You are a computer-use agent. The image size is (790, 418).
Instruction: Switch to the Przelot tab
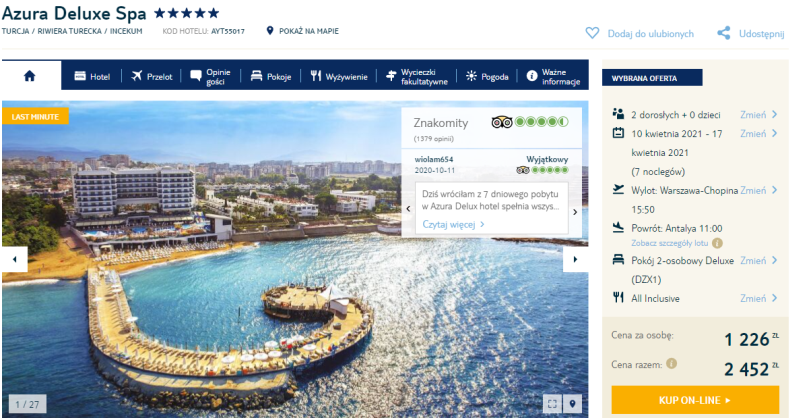pos(152,77)
